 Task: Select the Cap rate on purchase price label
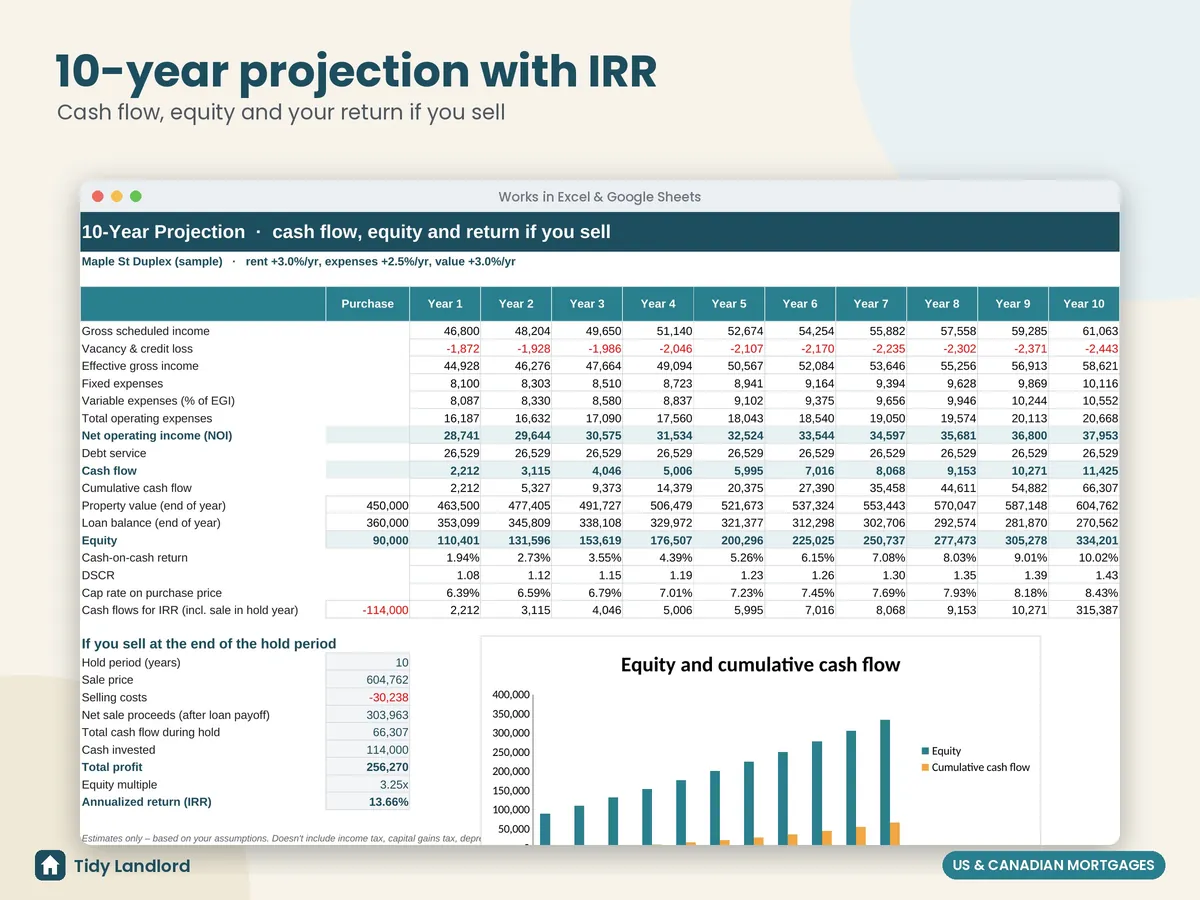[151, 593]
